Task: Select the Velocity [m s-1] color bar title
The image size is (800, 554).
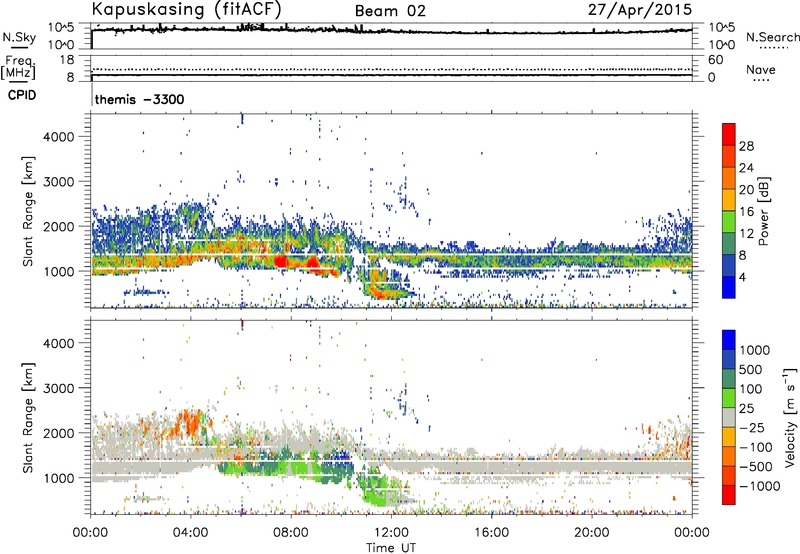Action: coord(790,417)
